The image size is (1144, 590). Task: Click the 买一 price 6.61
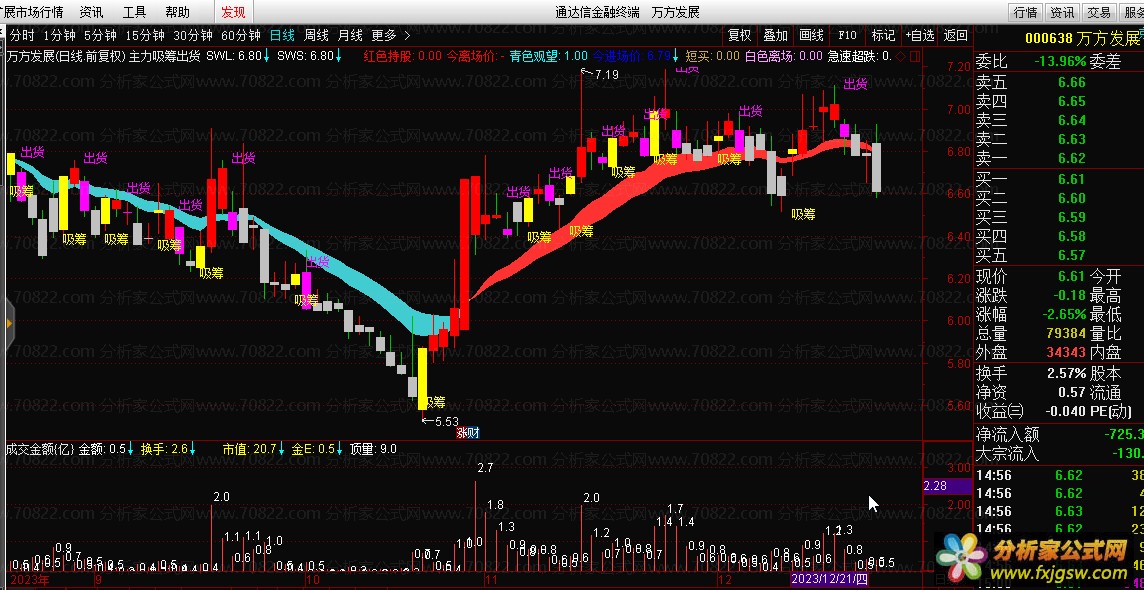point(1072,179)
